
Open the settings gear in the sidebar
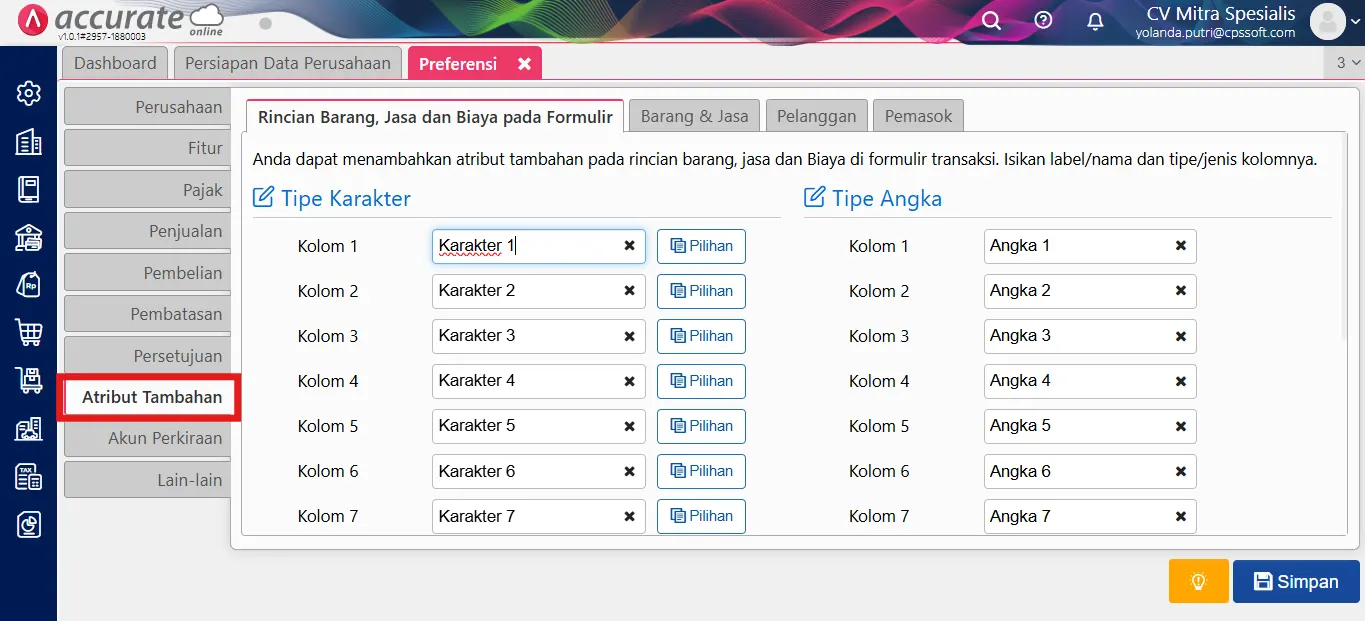pyautogui.click(x=29, y=93)
